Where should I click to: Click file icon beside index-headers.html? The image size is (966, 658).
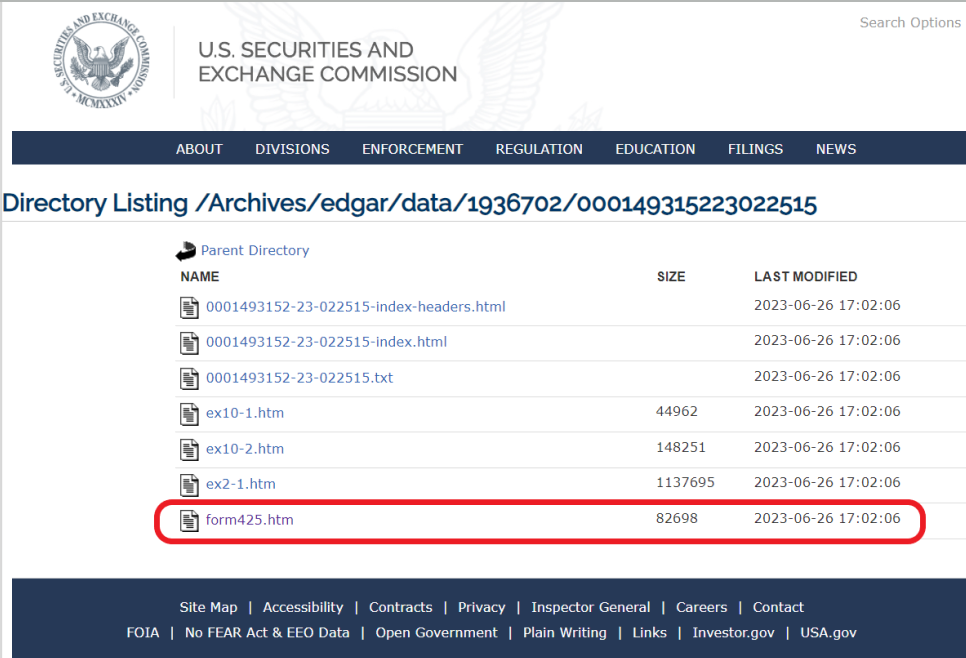coord(189,307)
